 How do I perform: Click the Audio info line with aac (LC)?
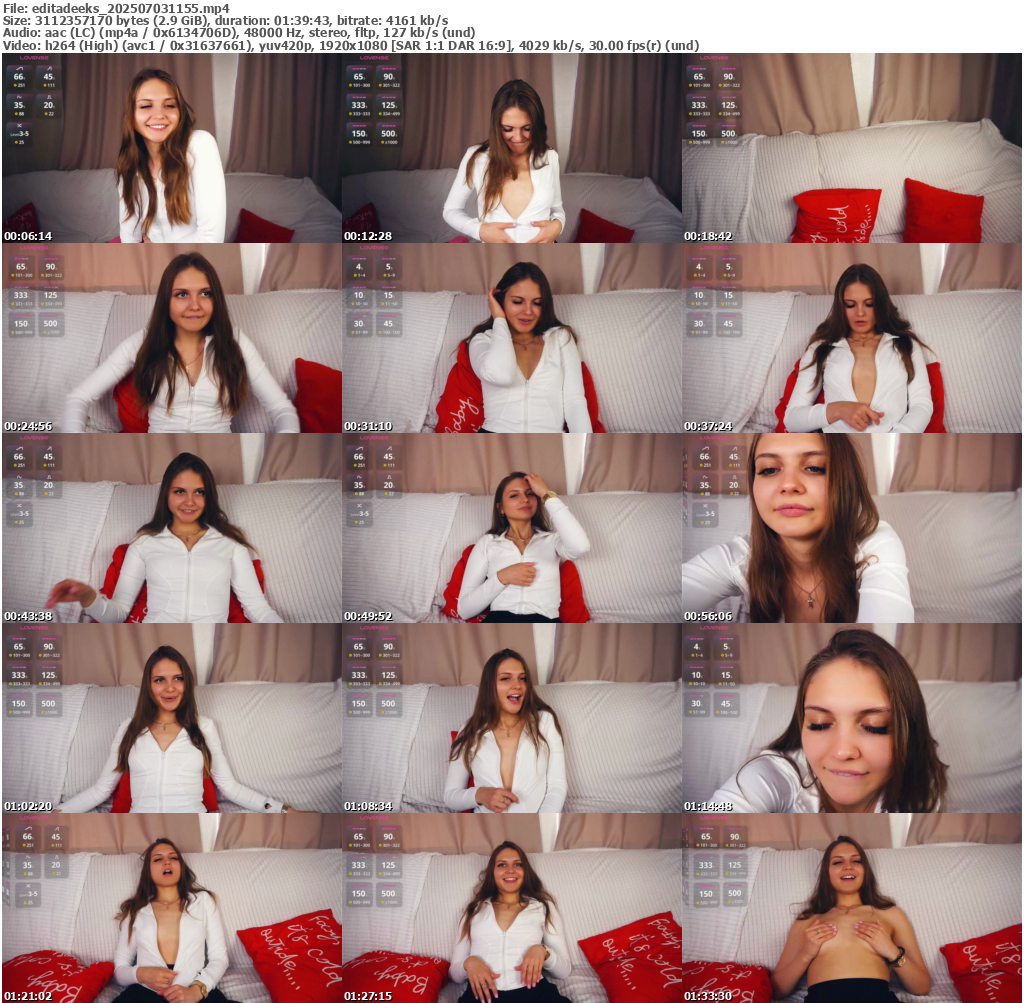point(239,33)
